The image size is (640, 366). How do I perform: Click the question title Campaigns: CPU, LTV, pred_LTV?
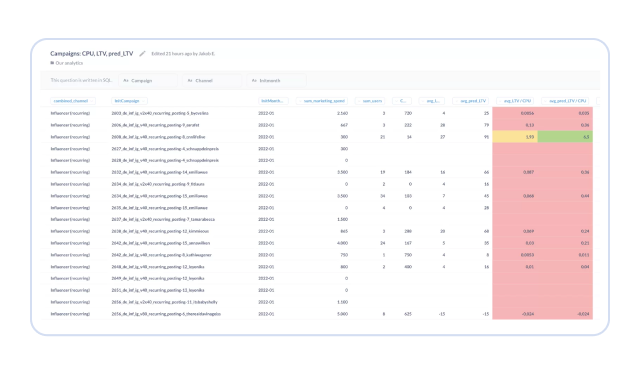coord(92,53)
